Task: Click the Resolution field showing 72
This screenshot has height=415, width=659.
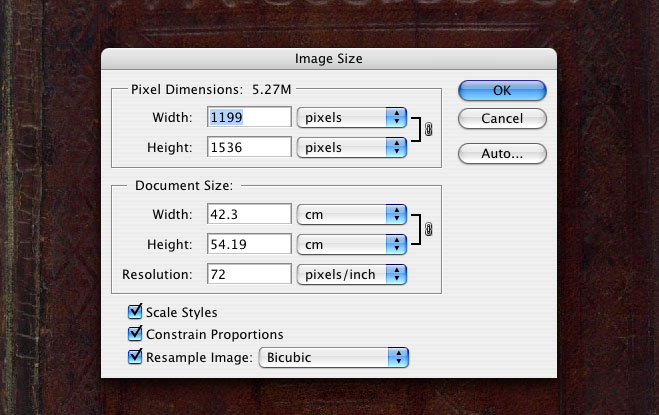Action: (x=249, y=274)
